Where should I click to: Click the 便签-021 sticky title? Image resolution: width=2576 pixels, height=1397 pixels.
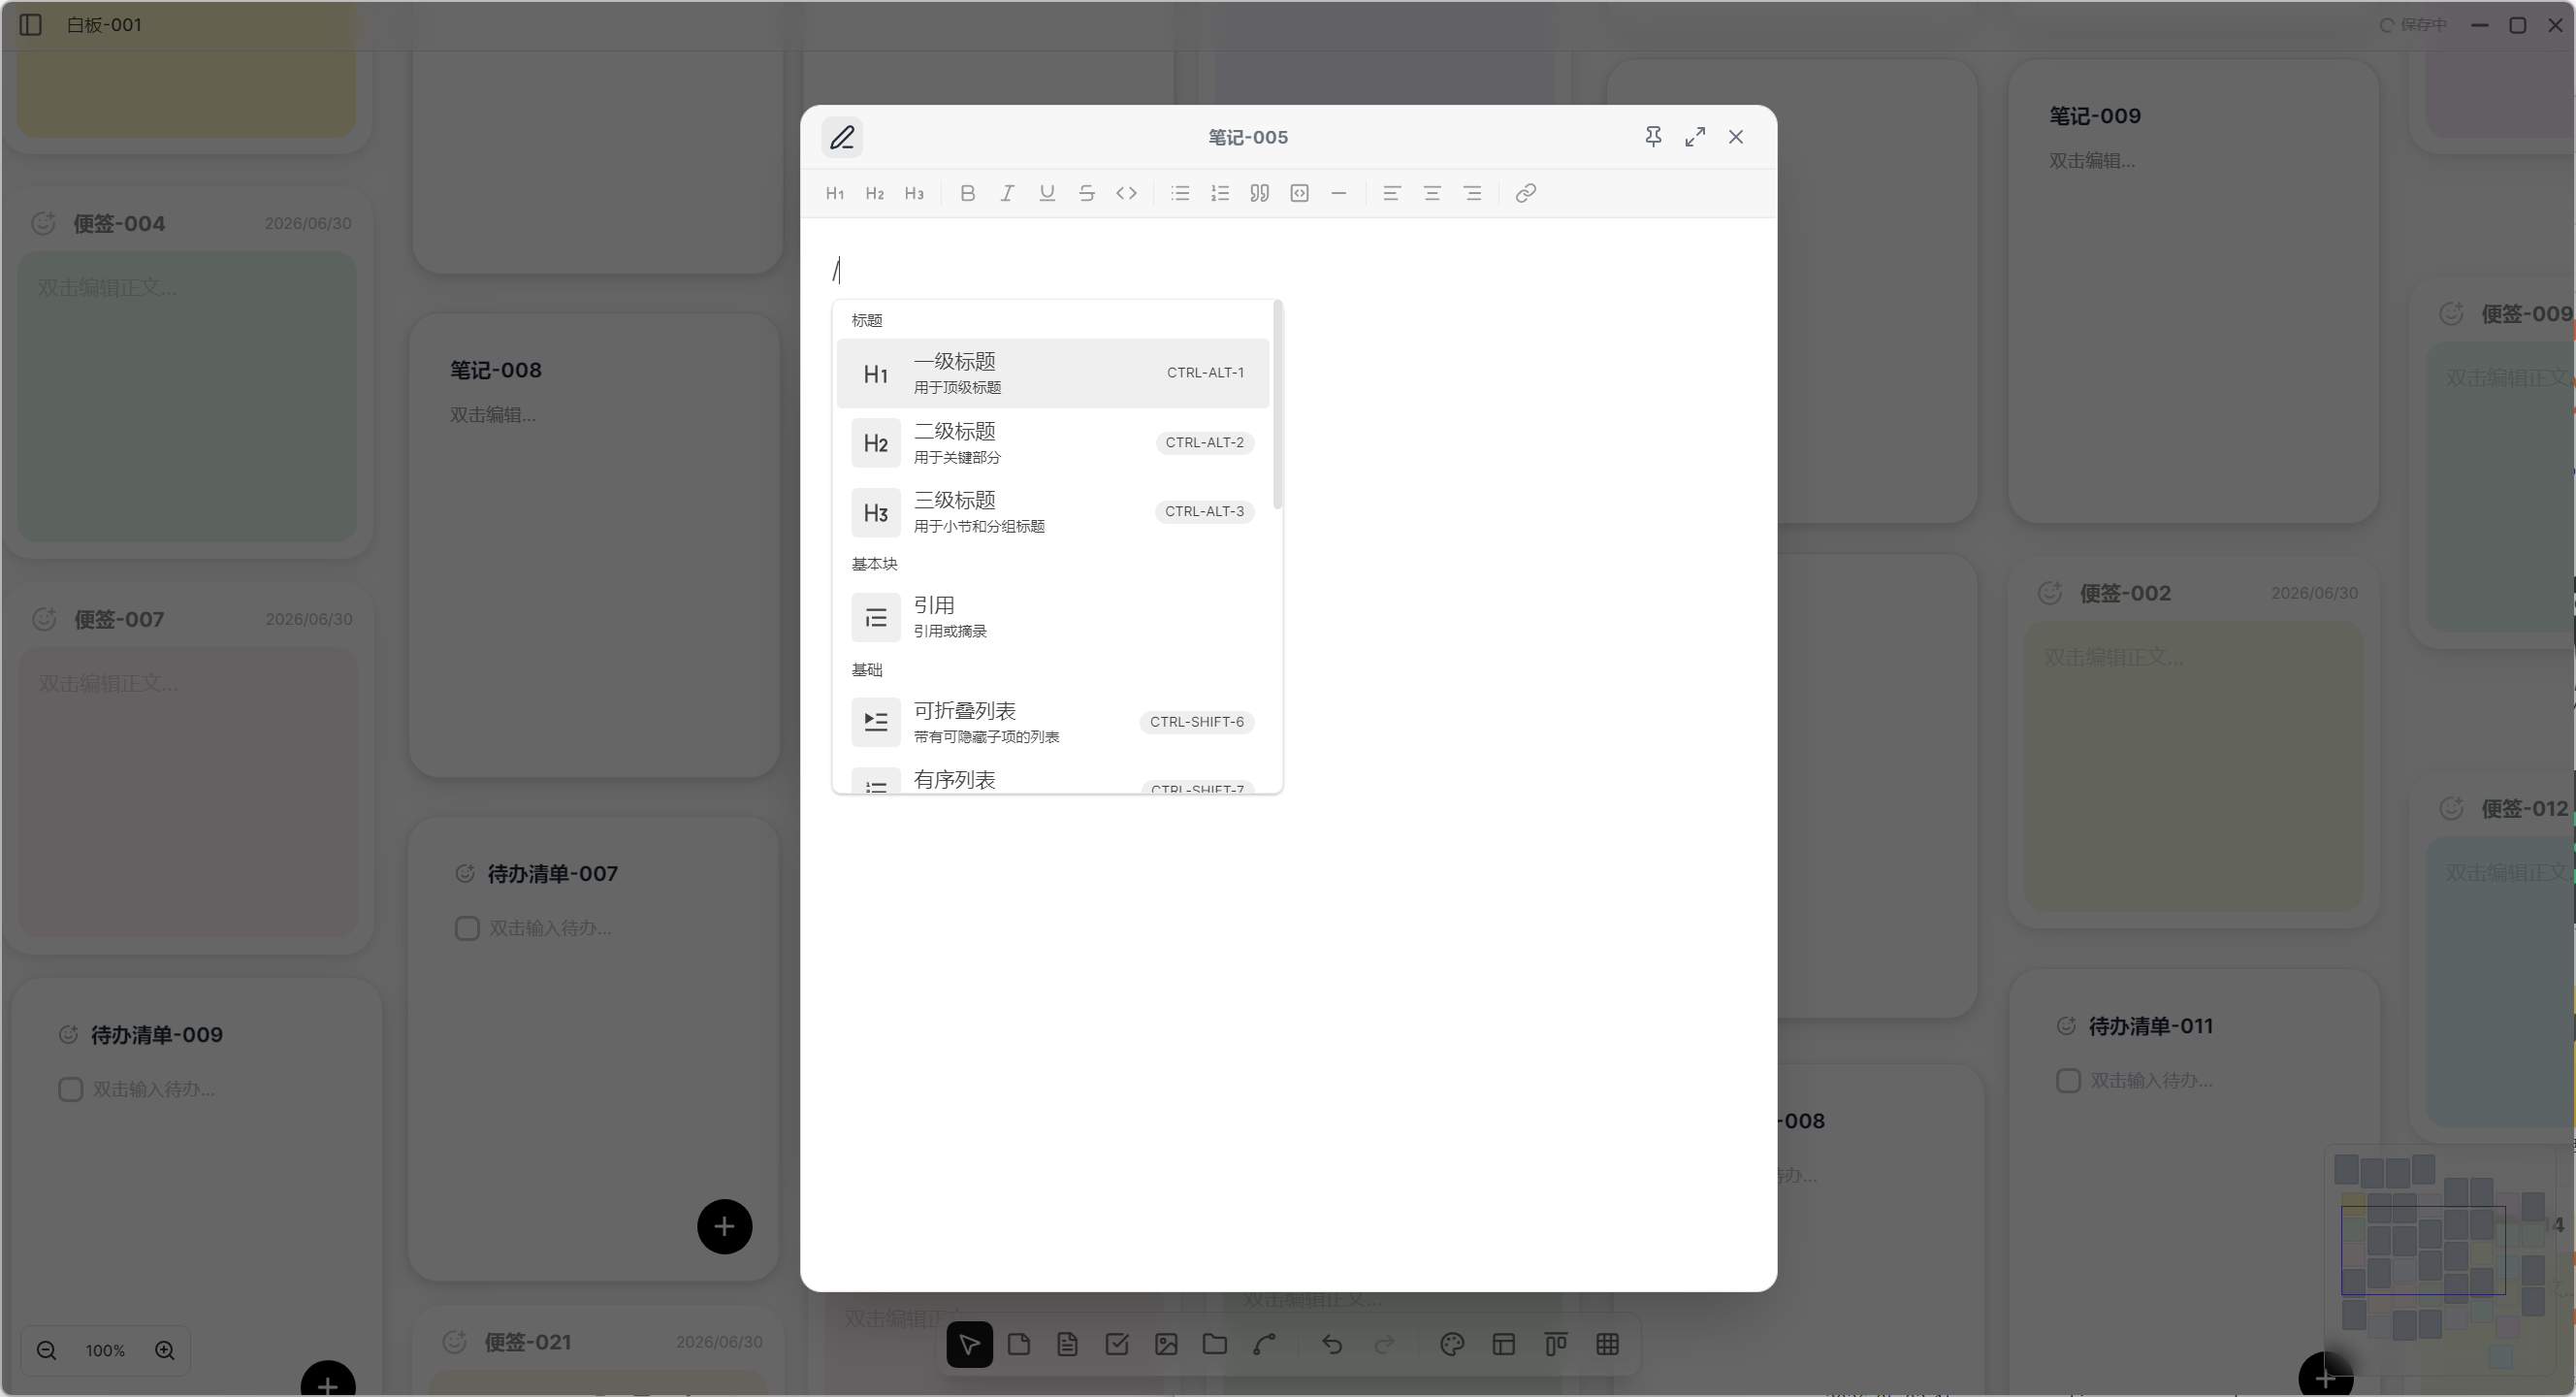[527, 1343]
